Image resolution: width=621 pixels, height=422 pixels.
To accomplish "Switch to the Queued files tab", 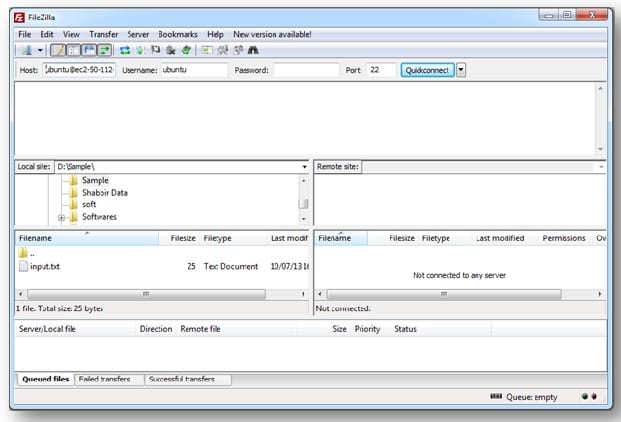I will click(46, 379).
